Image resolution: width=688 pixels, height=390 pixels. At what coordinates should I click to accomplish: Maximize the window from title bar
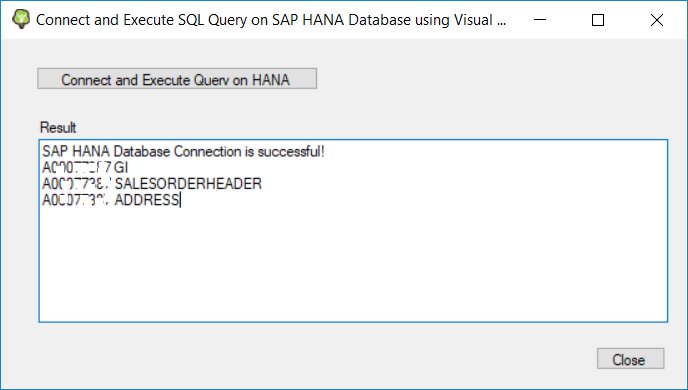[x=598, y=20]
